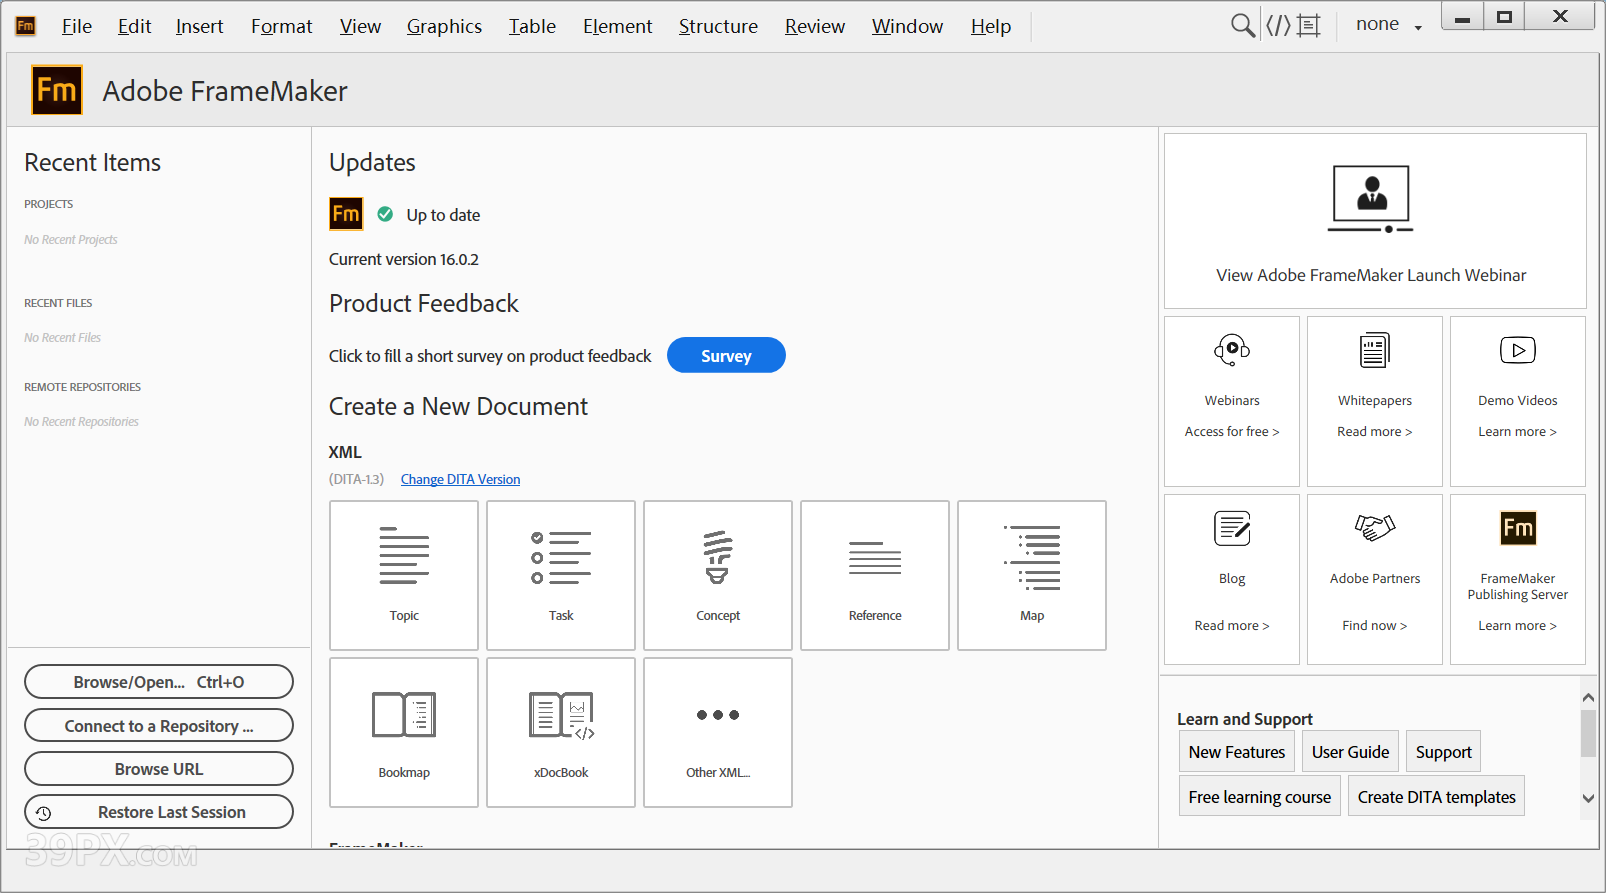Click the Fm icon under Updates
Image resolution: width=1606 pixels, height=893 pixels.
click(x=346, y=214)
